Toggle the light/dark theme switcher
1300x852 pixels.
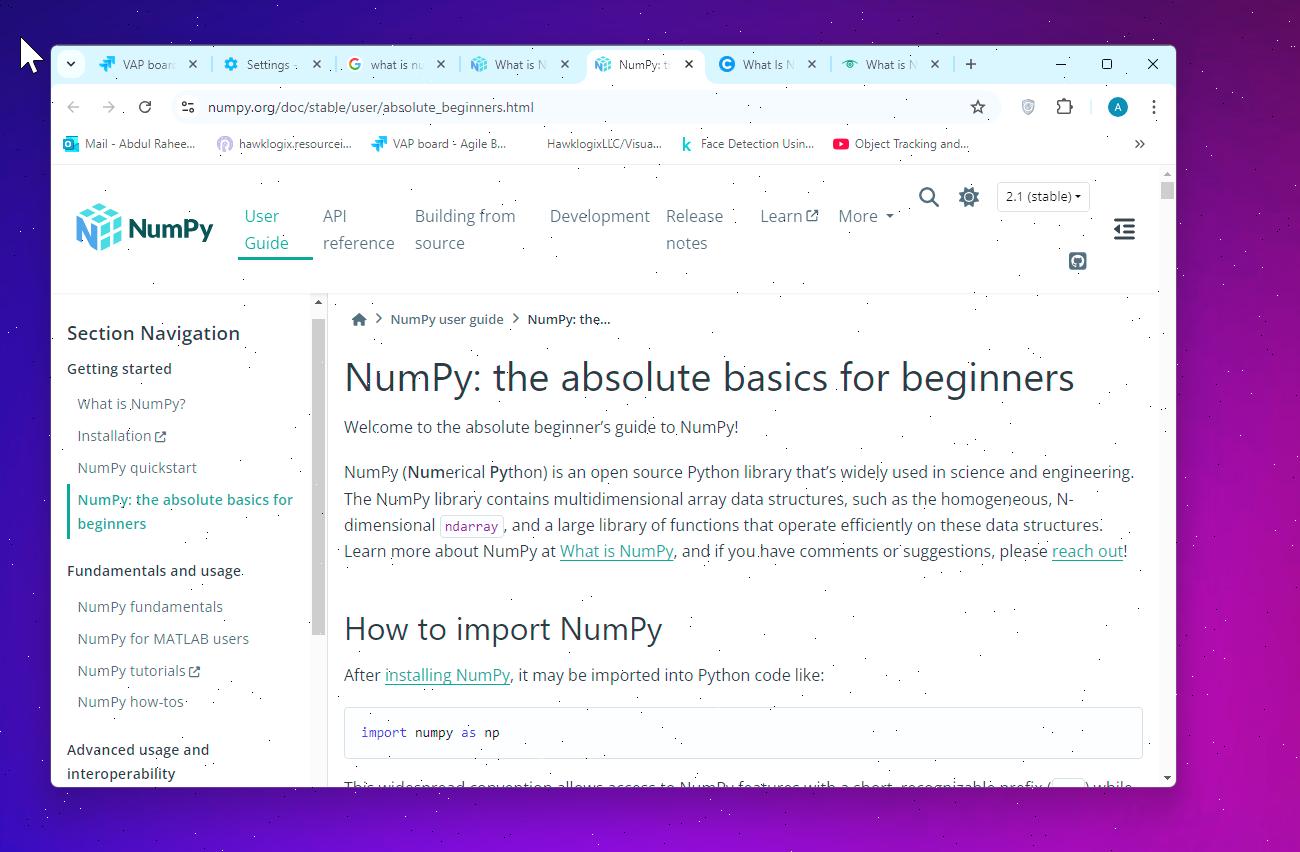[969, 197]
